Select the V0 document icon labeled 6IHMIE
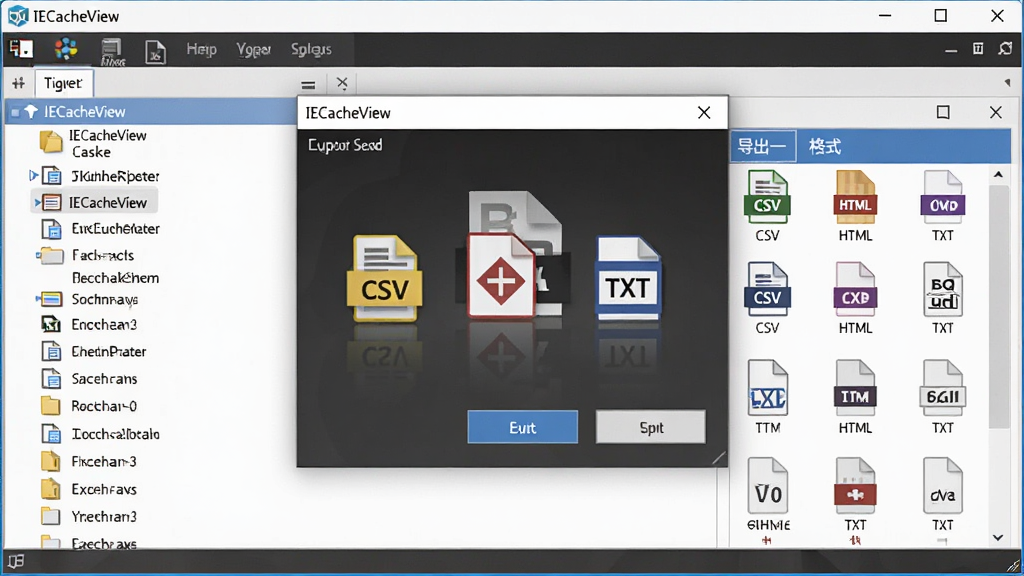The width and height of the screenshot is (1024, 576). click(x=768, y=486)
